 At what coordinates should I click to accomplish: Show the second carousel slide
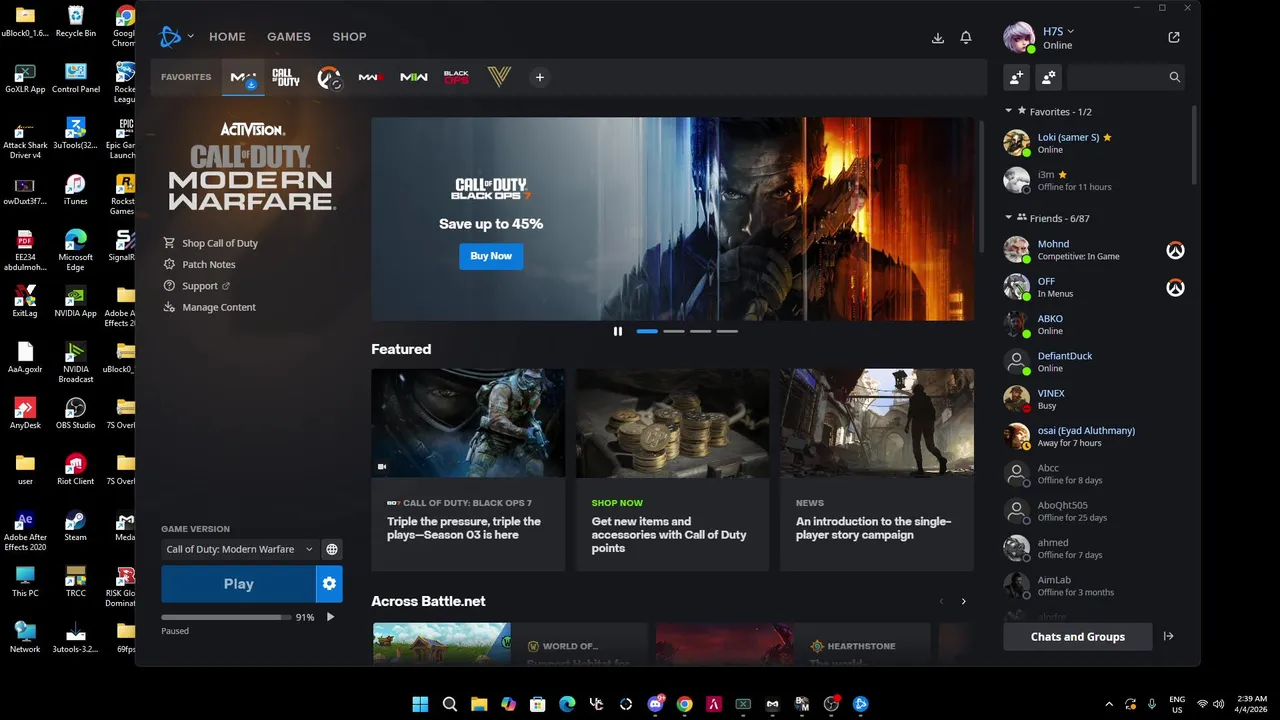674,331
